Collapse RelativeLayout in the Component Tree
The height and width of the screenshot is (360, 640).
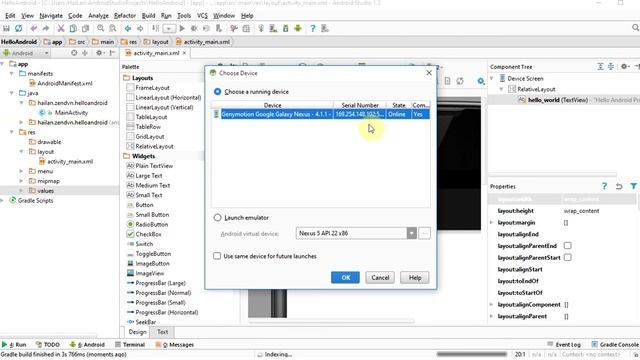502,89
